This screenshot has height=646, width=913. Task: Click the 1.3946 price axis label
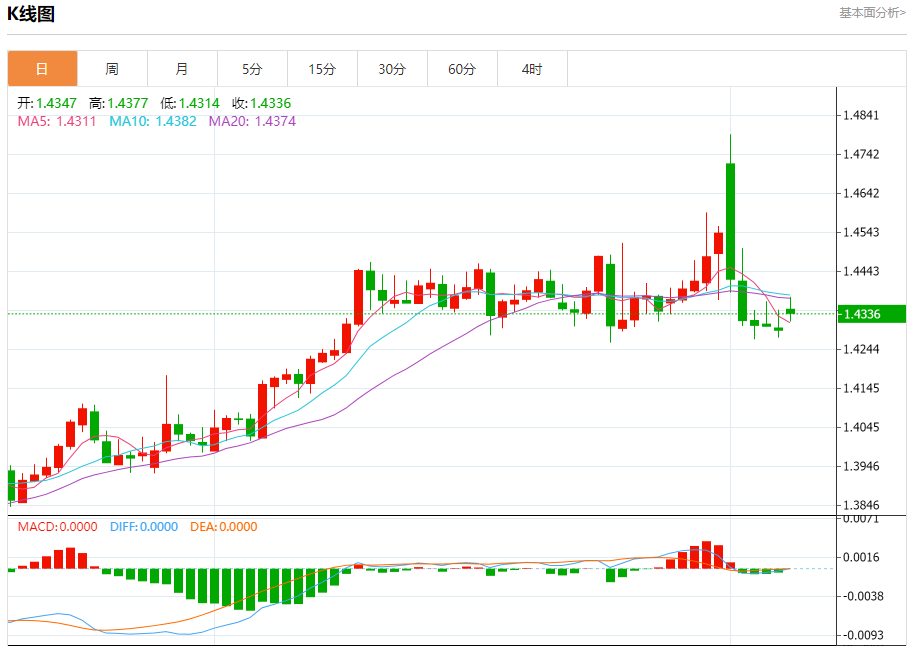coord(861,467)
